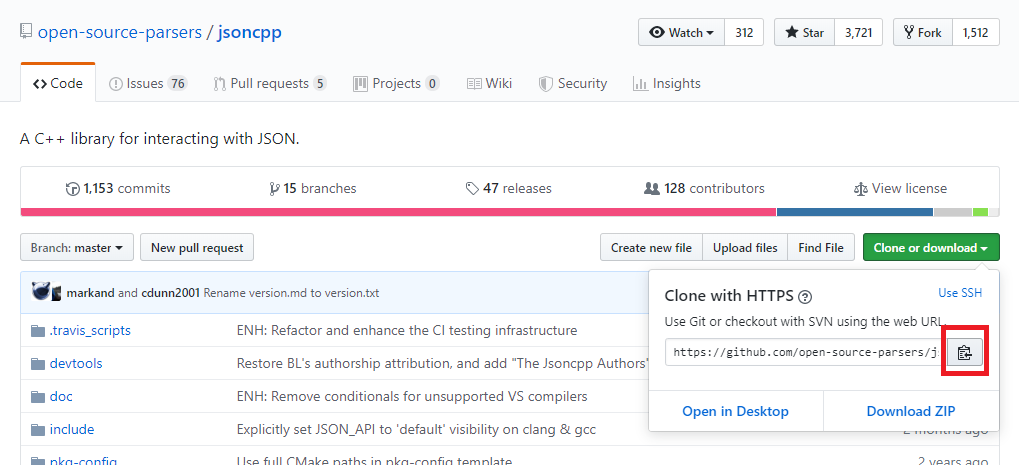Open the Security tab
1019x465 pixels.
(x=573, y=83)
